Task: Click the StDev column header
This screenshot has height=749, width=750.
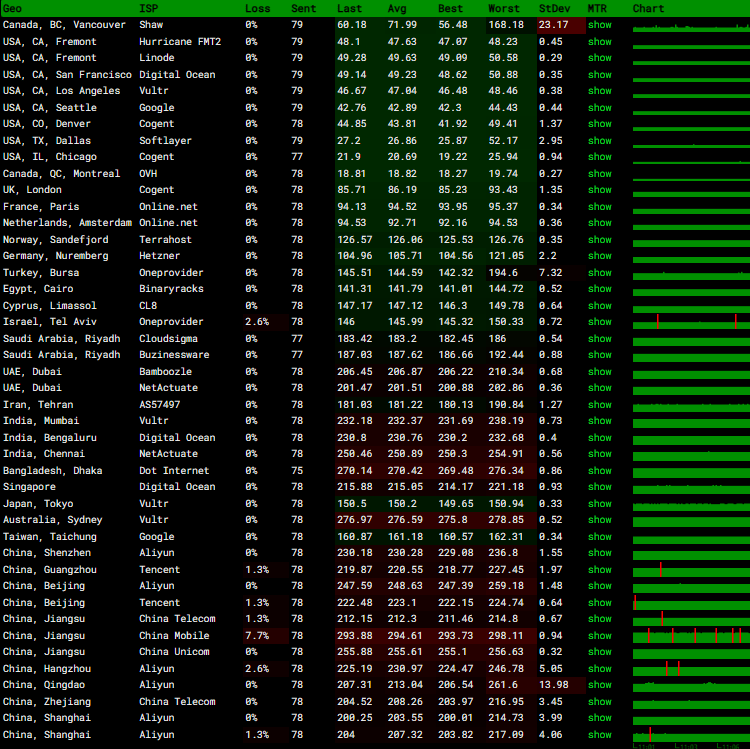Action: [x=554, y=8]
